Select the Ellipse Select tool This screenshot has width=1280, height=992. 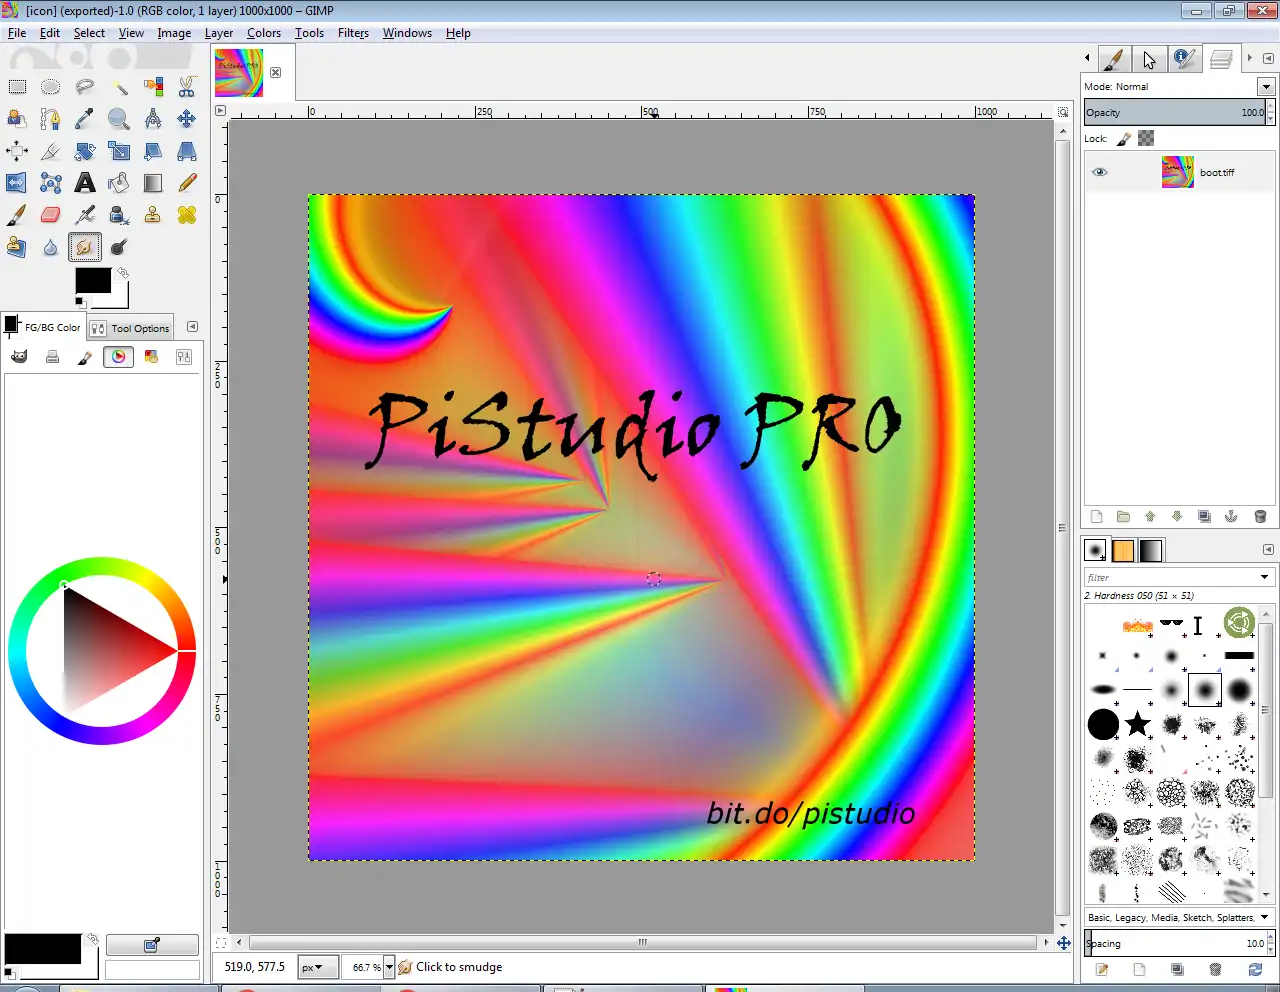(x=51, y=87)
